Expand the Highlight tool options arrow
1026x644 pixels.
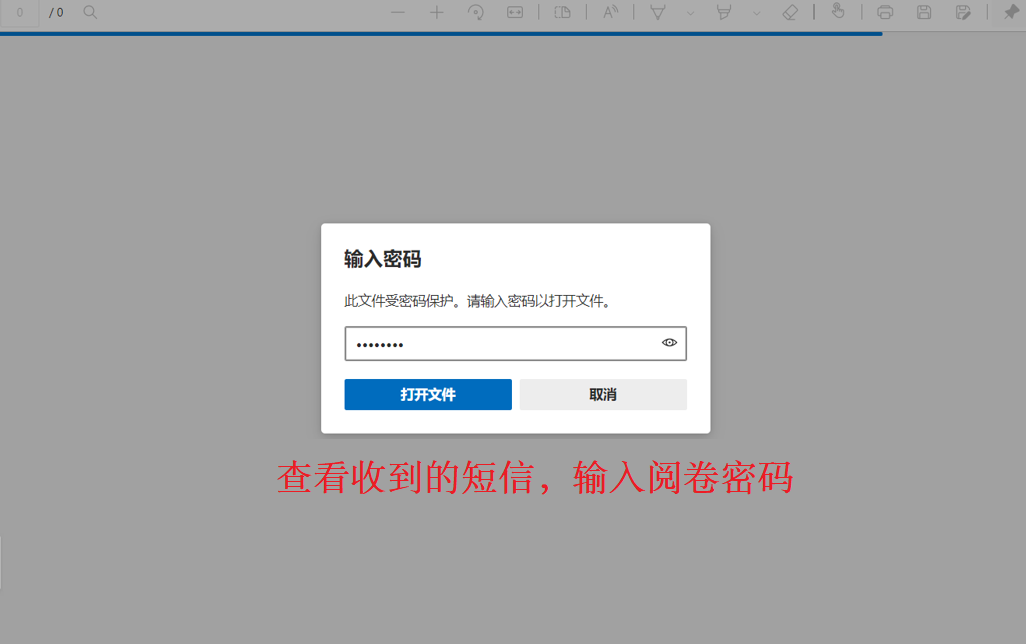tap(756, 13)
